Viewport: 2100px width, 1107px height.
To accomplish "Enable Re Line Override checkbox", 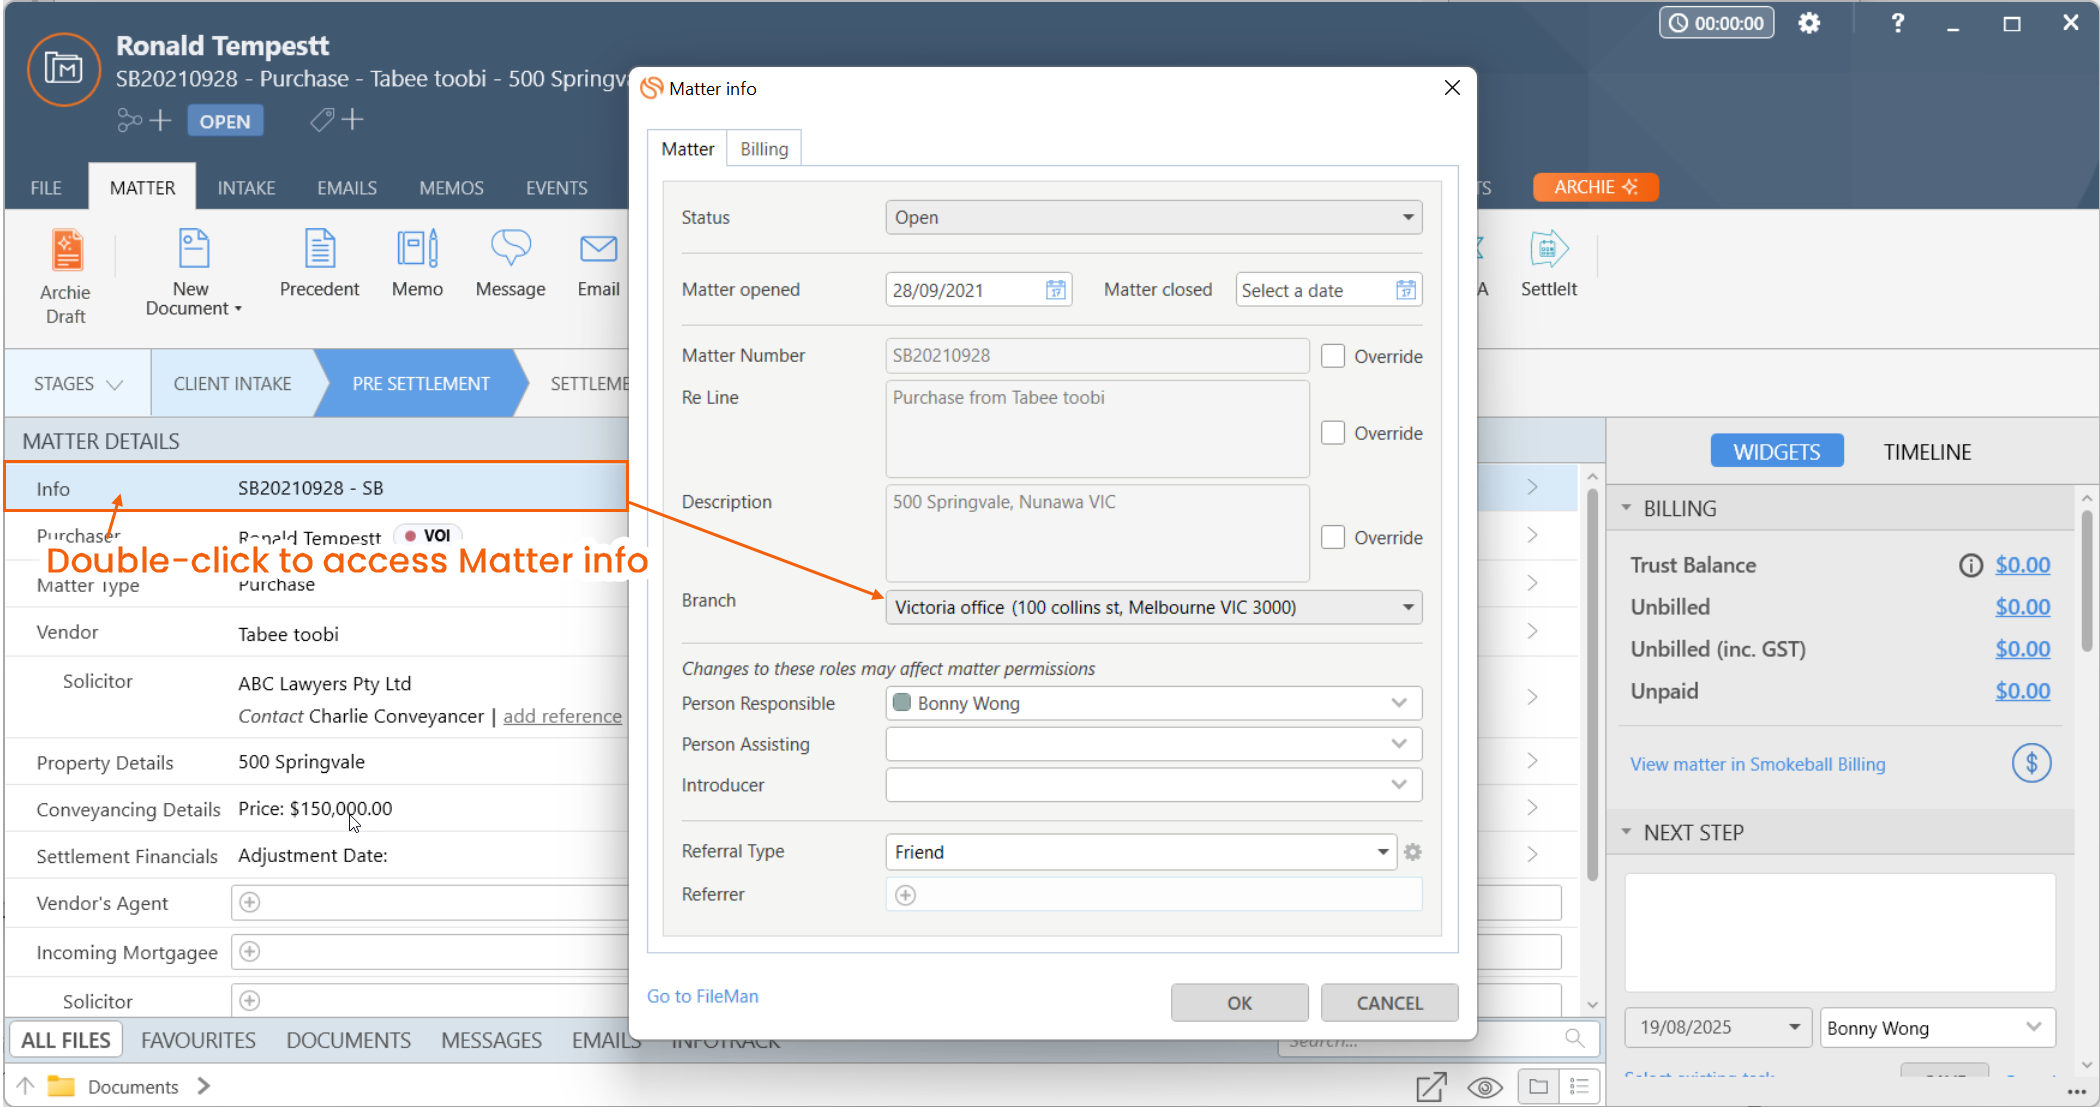I will point(1333,433).
